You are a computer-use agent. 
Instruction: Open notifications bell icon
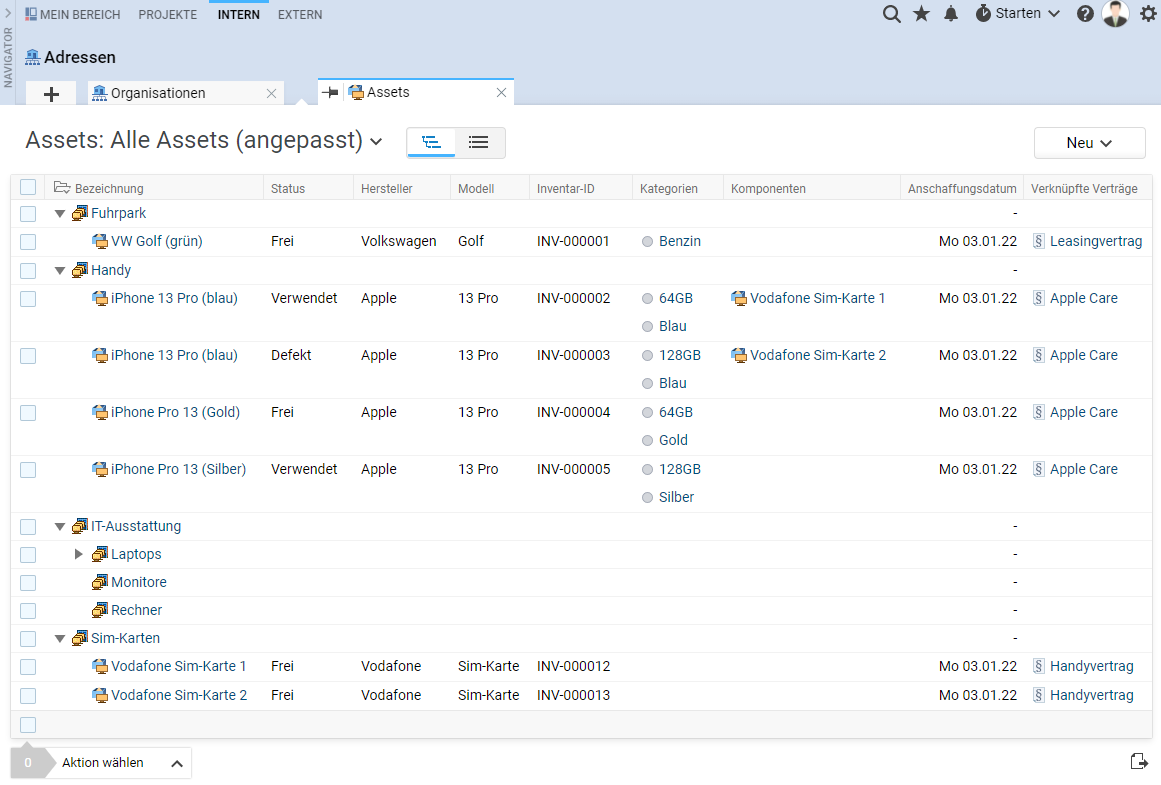click(x=951, y=14)
